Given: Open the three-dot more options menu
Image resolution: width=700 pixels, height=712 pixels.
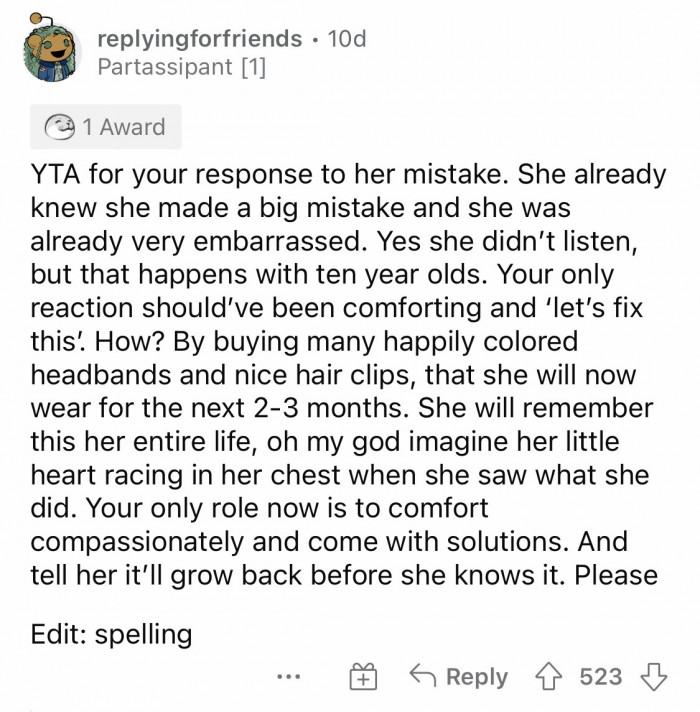Looking at the screenshot, I should [290, 677].
